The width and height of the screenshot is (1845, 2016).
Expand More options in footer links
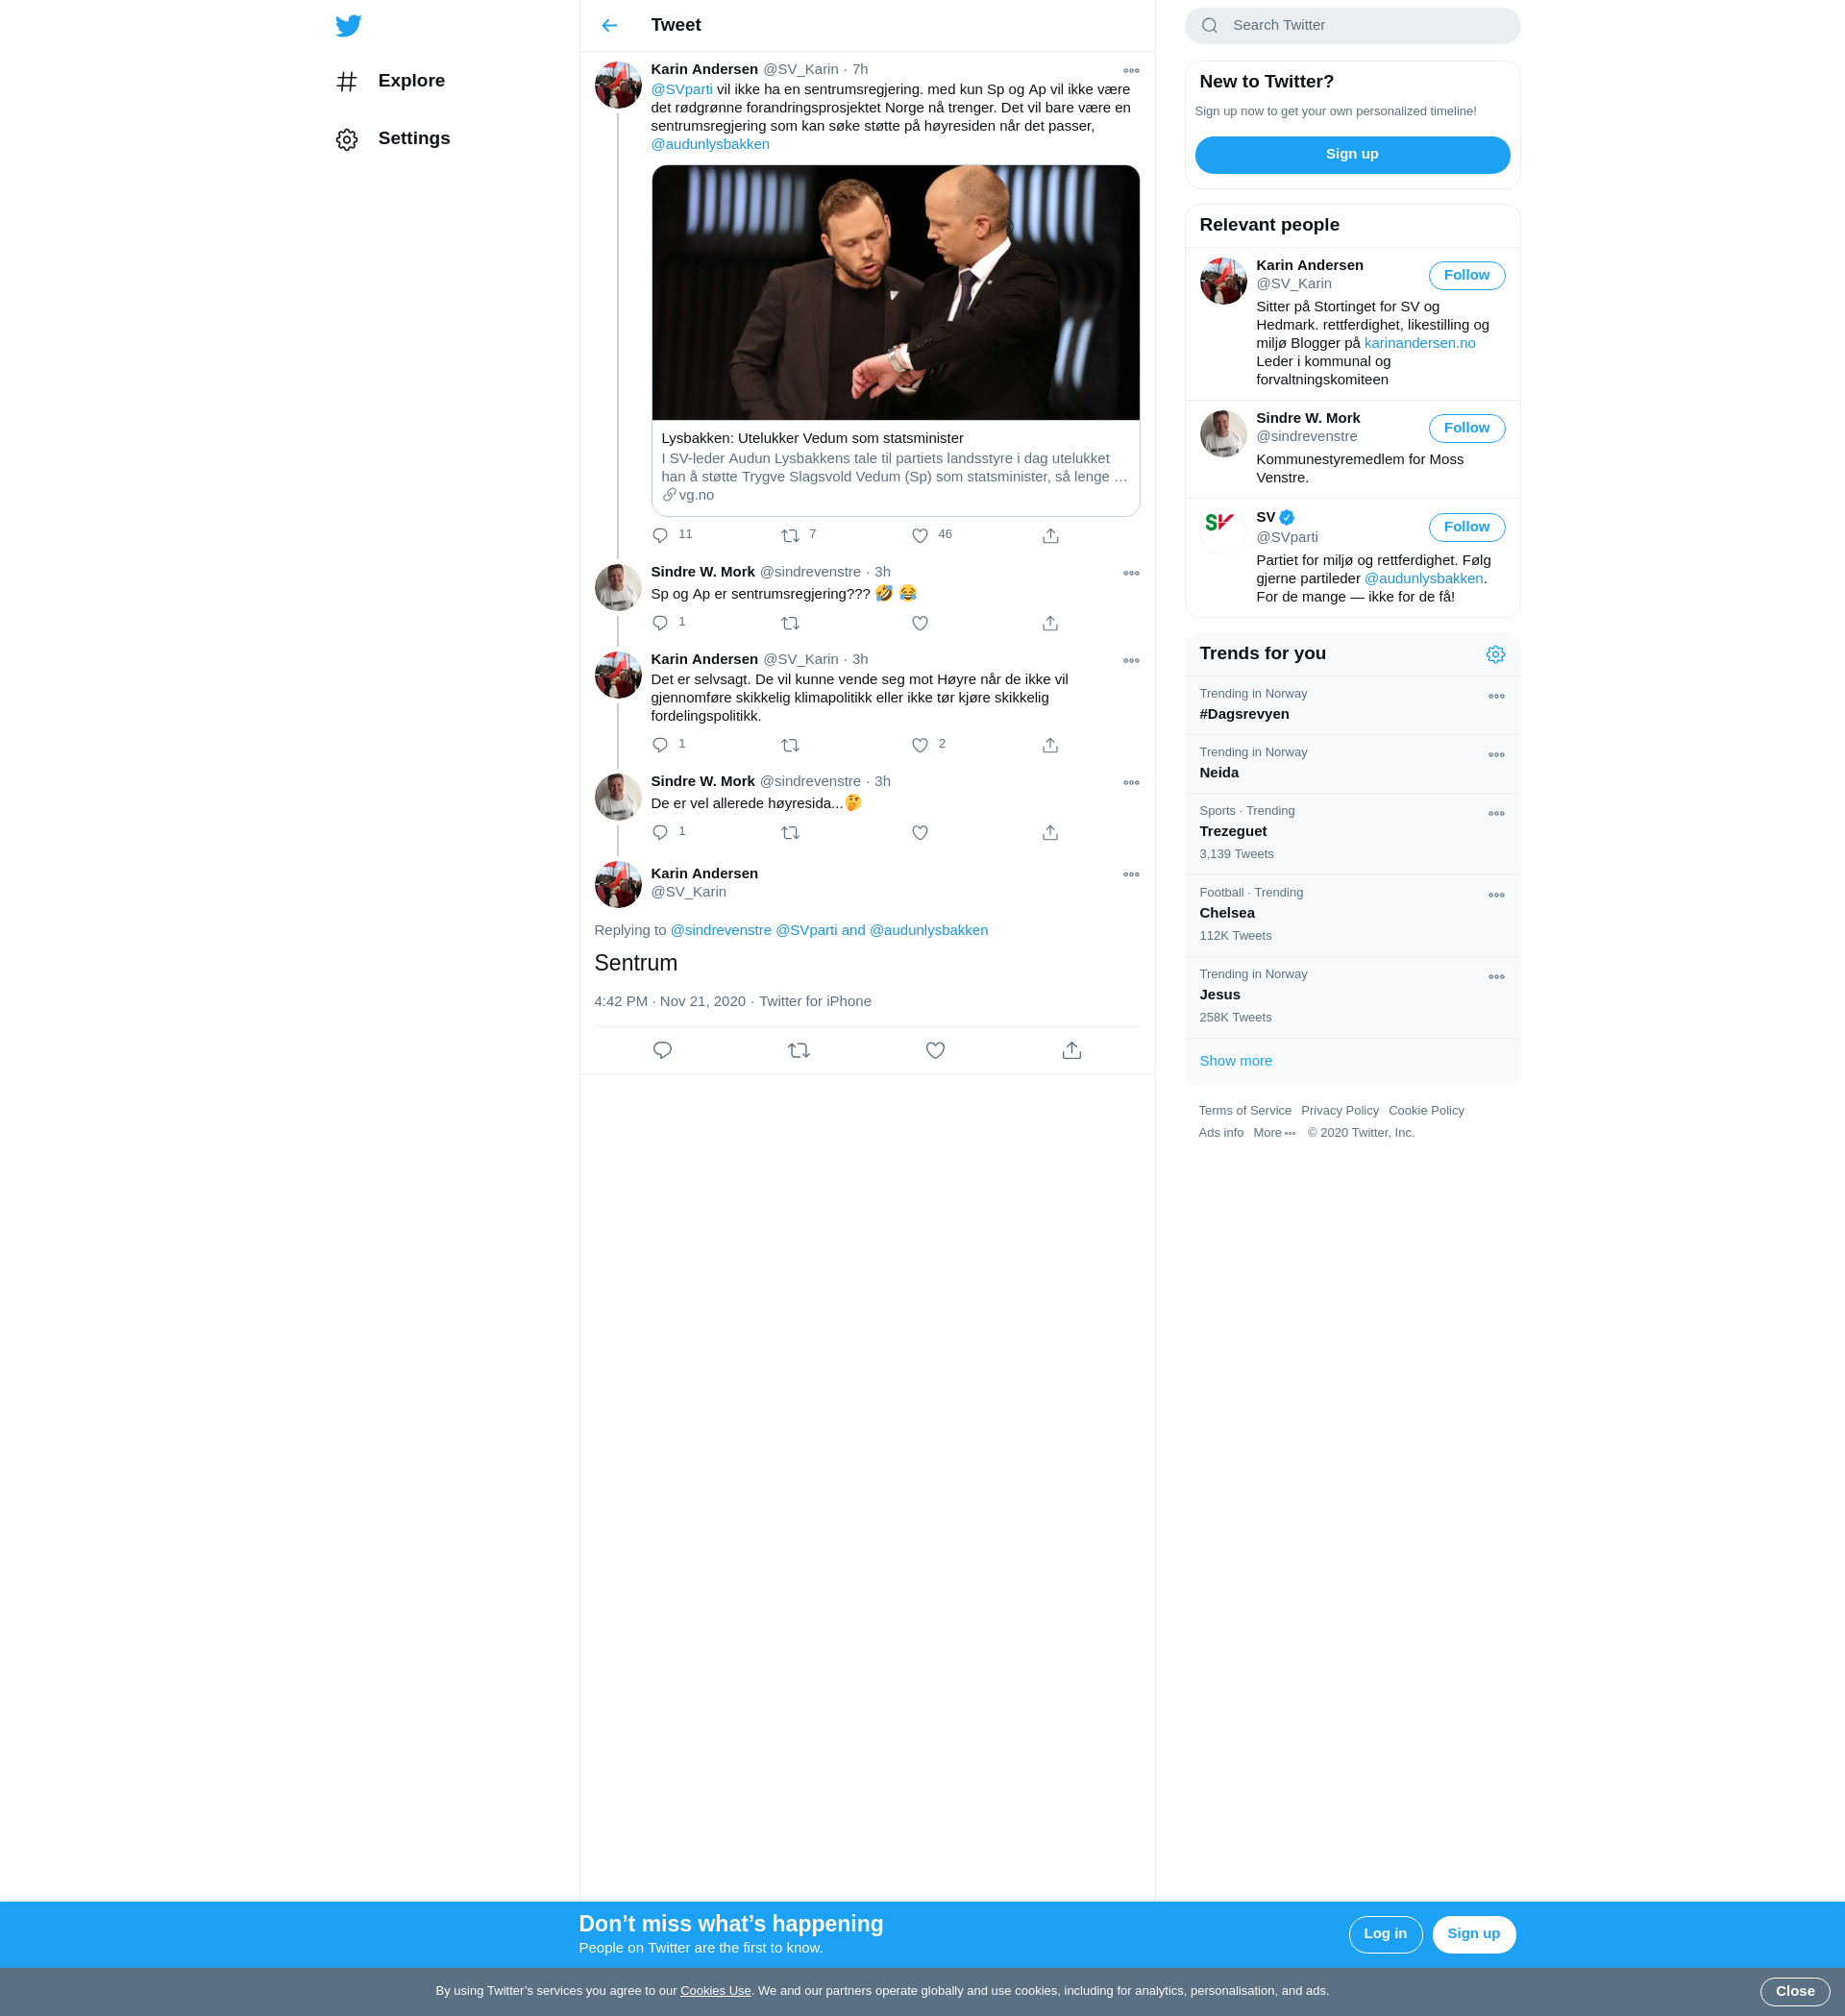click(x=1274, y=1133)
